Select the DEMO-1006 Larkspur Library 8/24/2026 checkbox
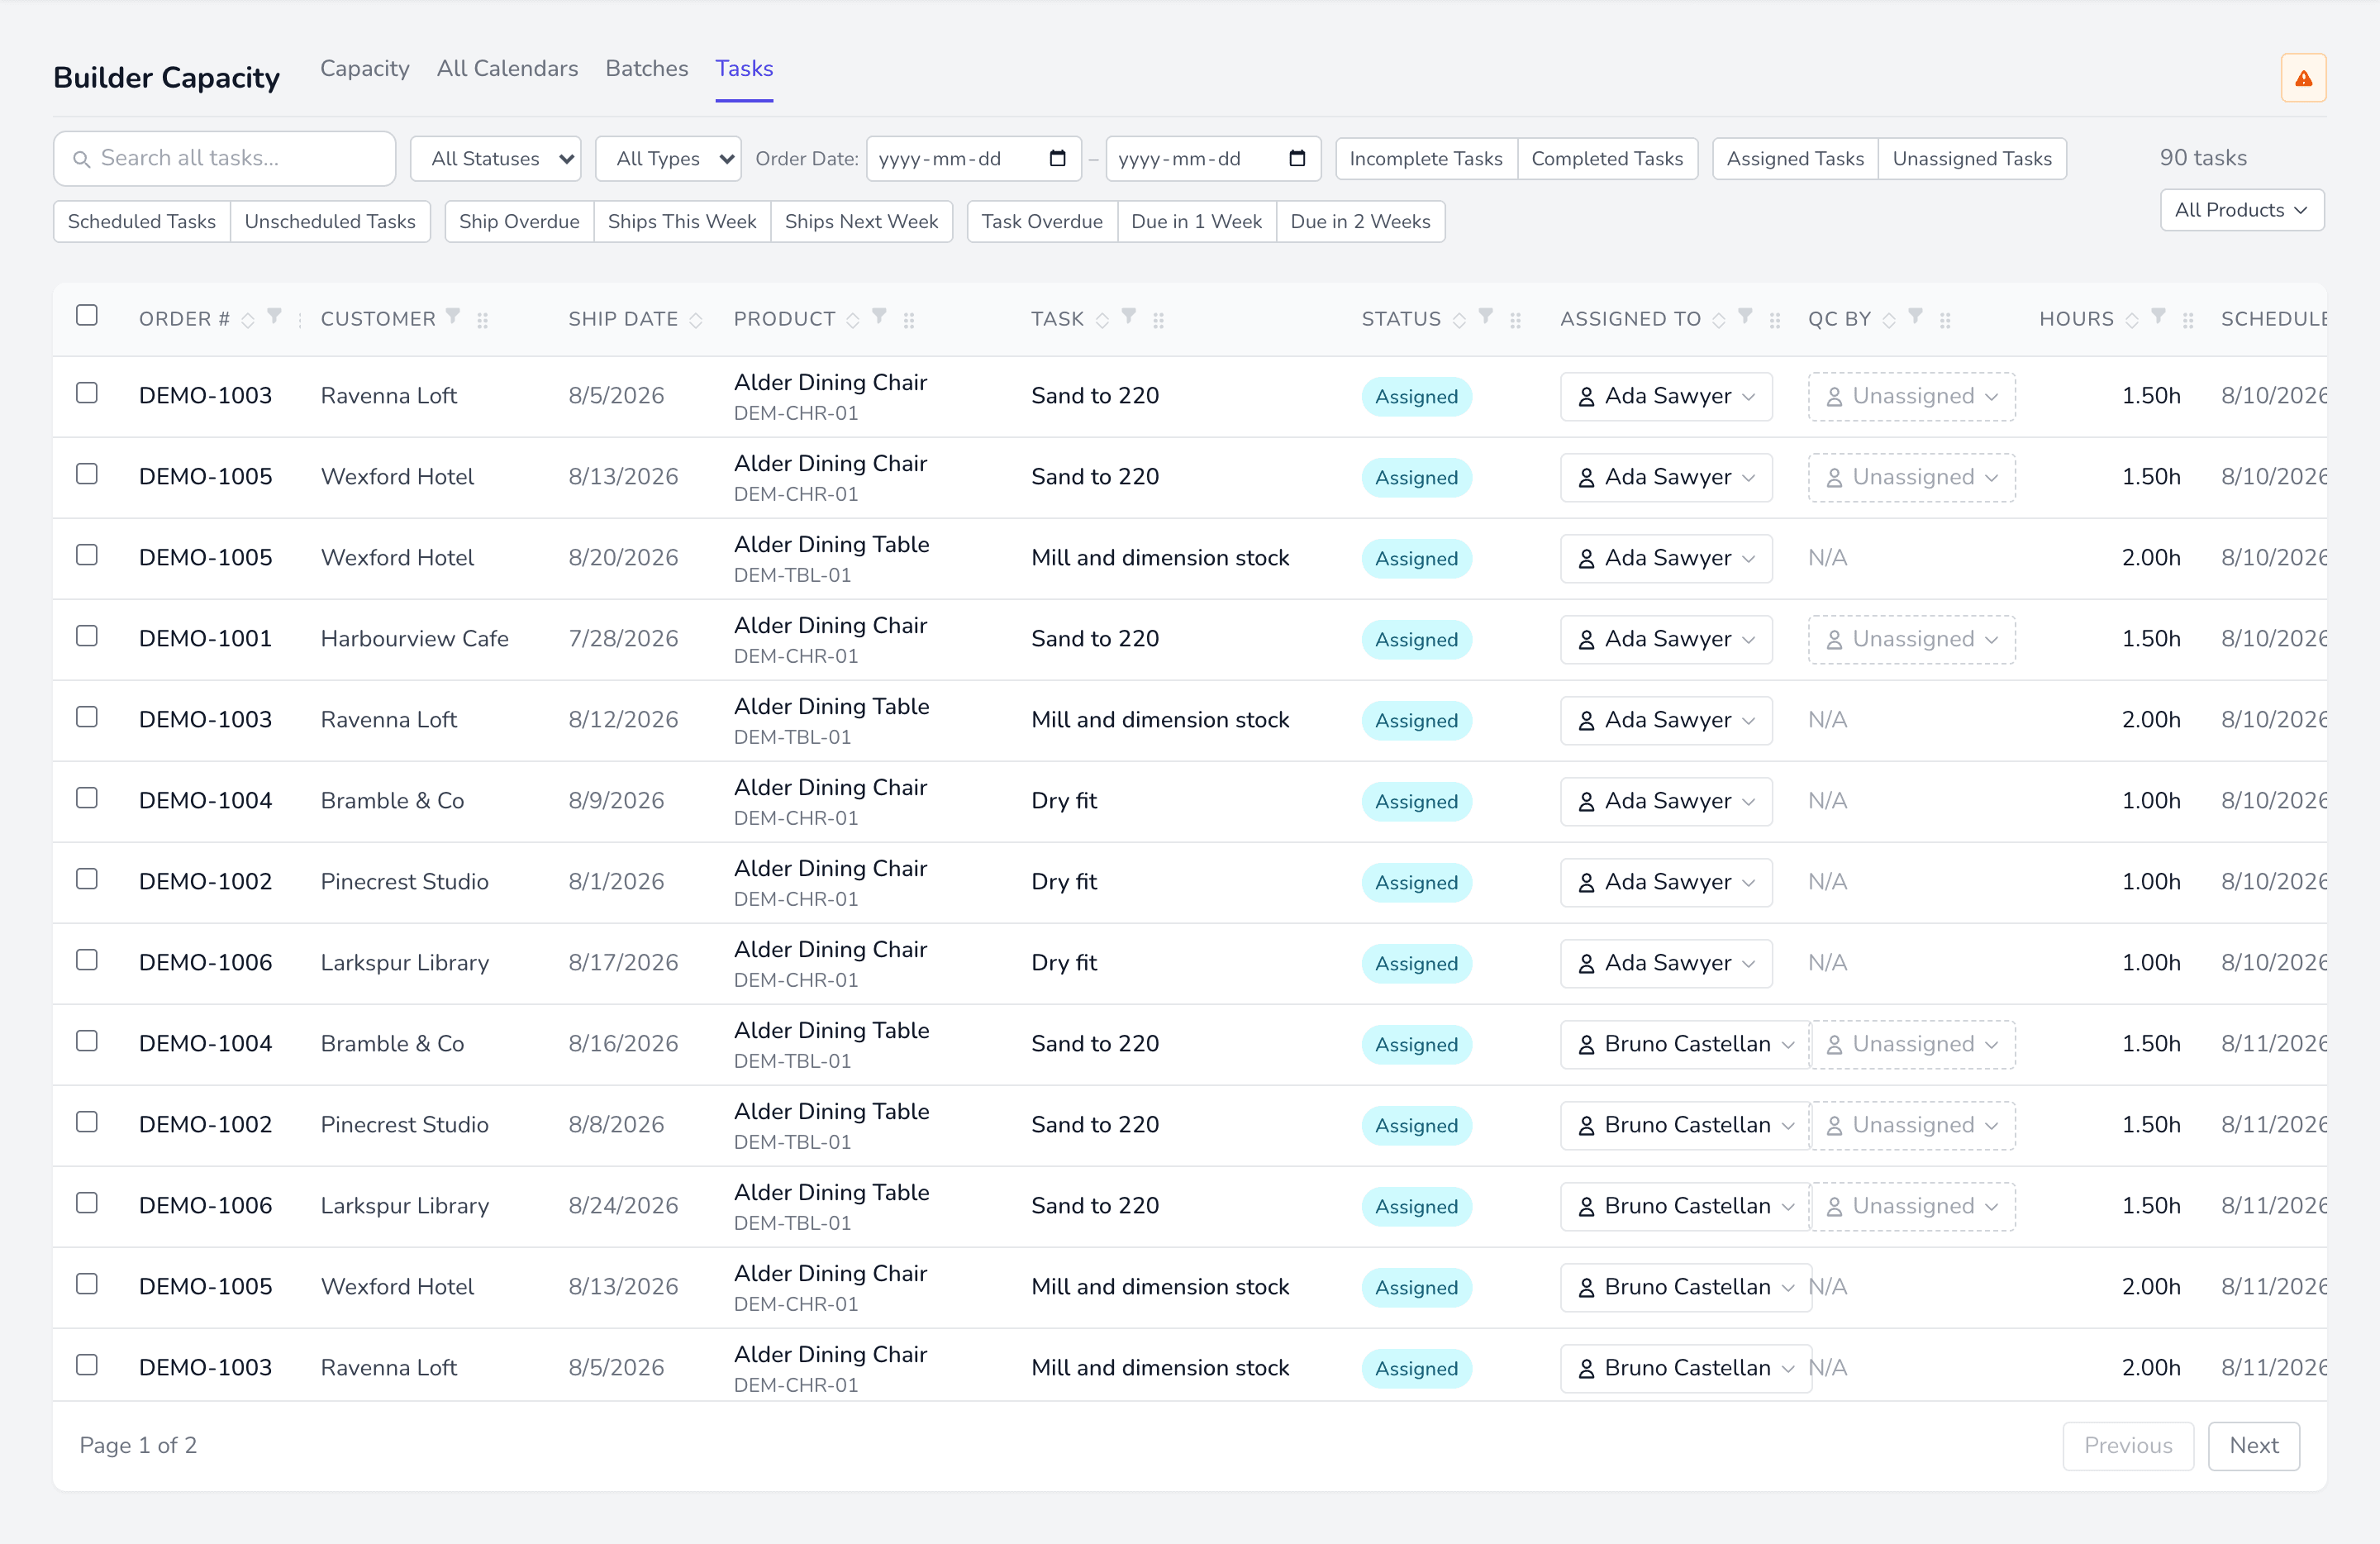 click(87, 1203)
